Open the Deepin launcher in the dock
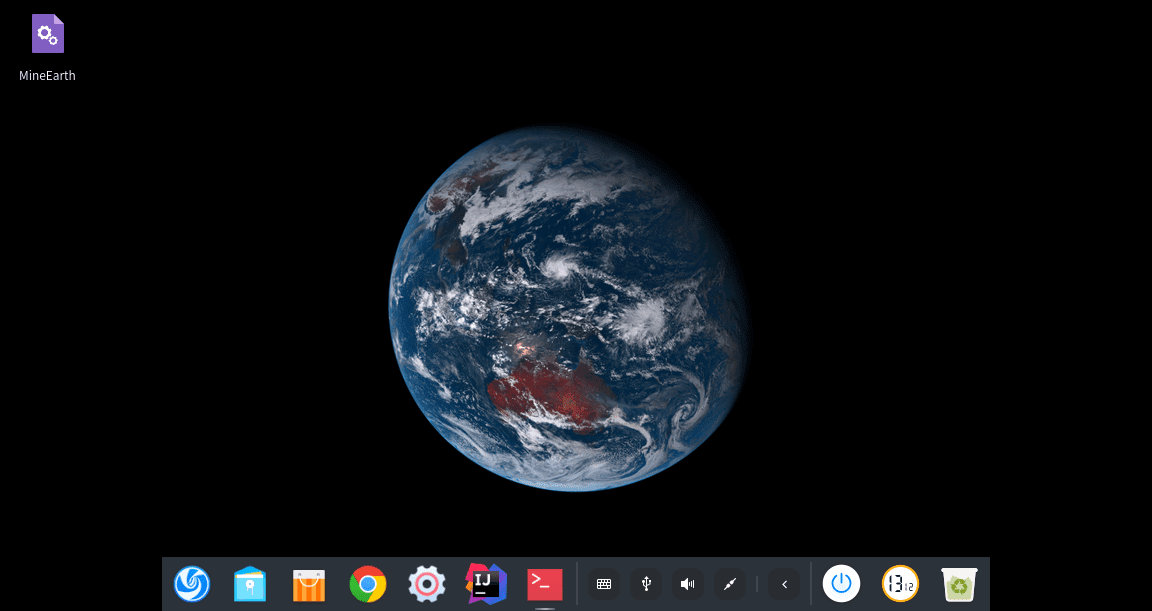The width and height of the screenshot is (1152, 611). pos(192,584)
